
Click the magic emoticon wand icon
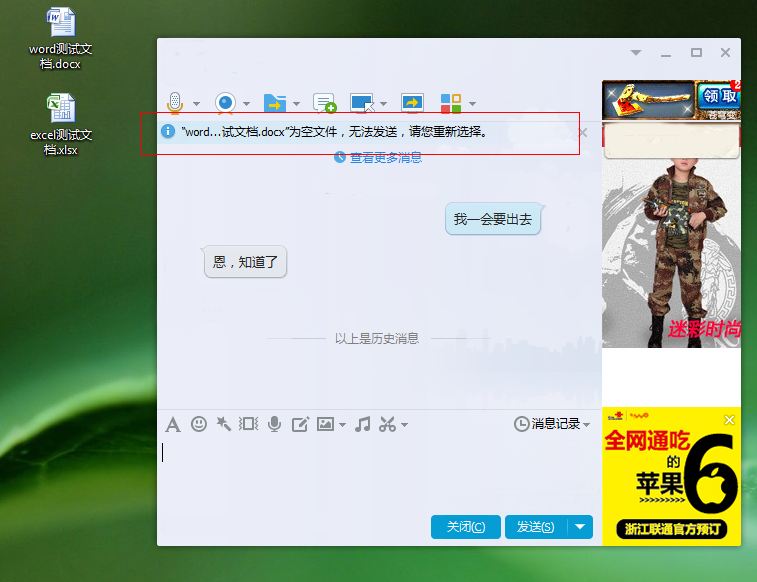point(224,424)
